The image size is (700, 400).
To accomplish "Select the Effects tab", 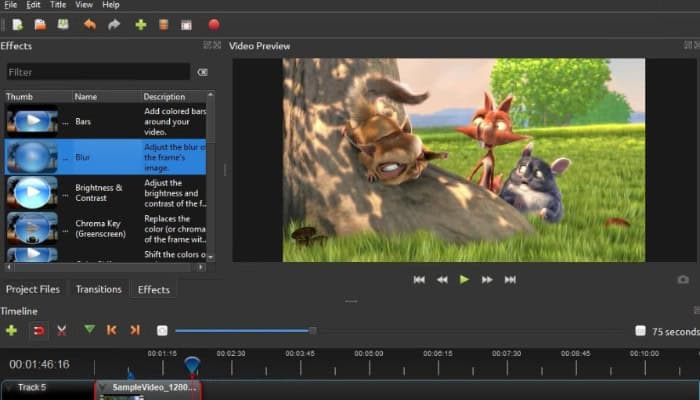I will (x=154, y=289).
